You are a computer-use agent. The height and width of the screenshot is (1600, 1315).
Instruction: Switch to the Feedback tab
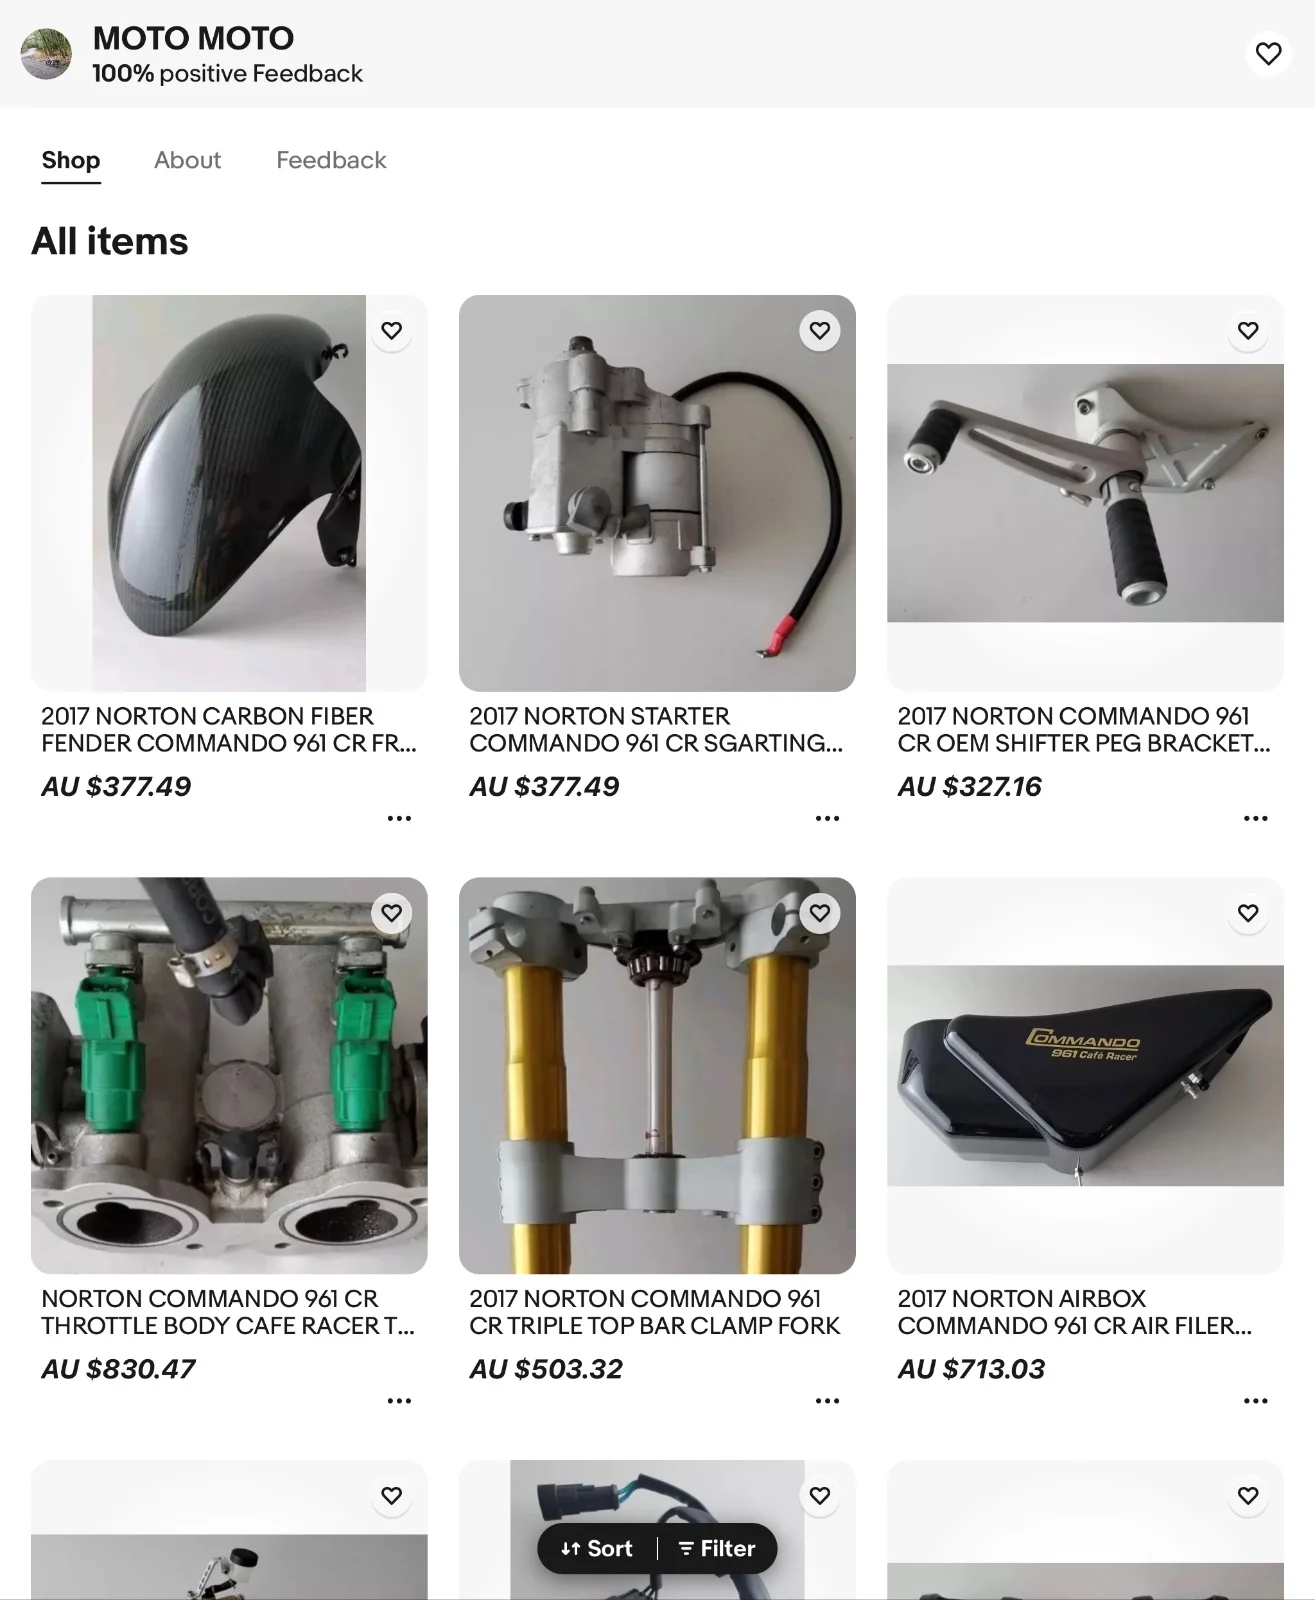(331, 160)
